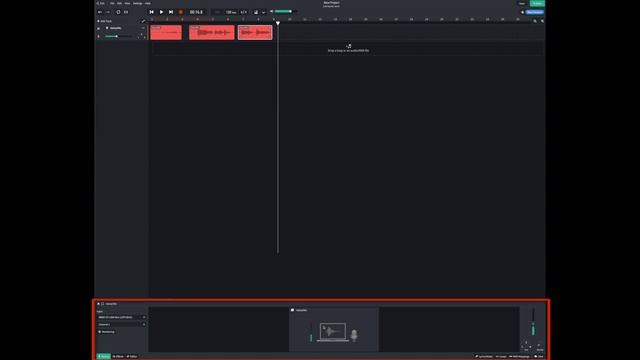Start playback with the Play button
Image resolution: width=640 pixels, height=360 pixels.
pyautogui.click(x=161, y=12)
